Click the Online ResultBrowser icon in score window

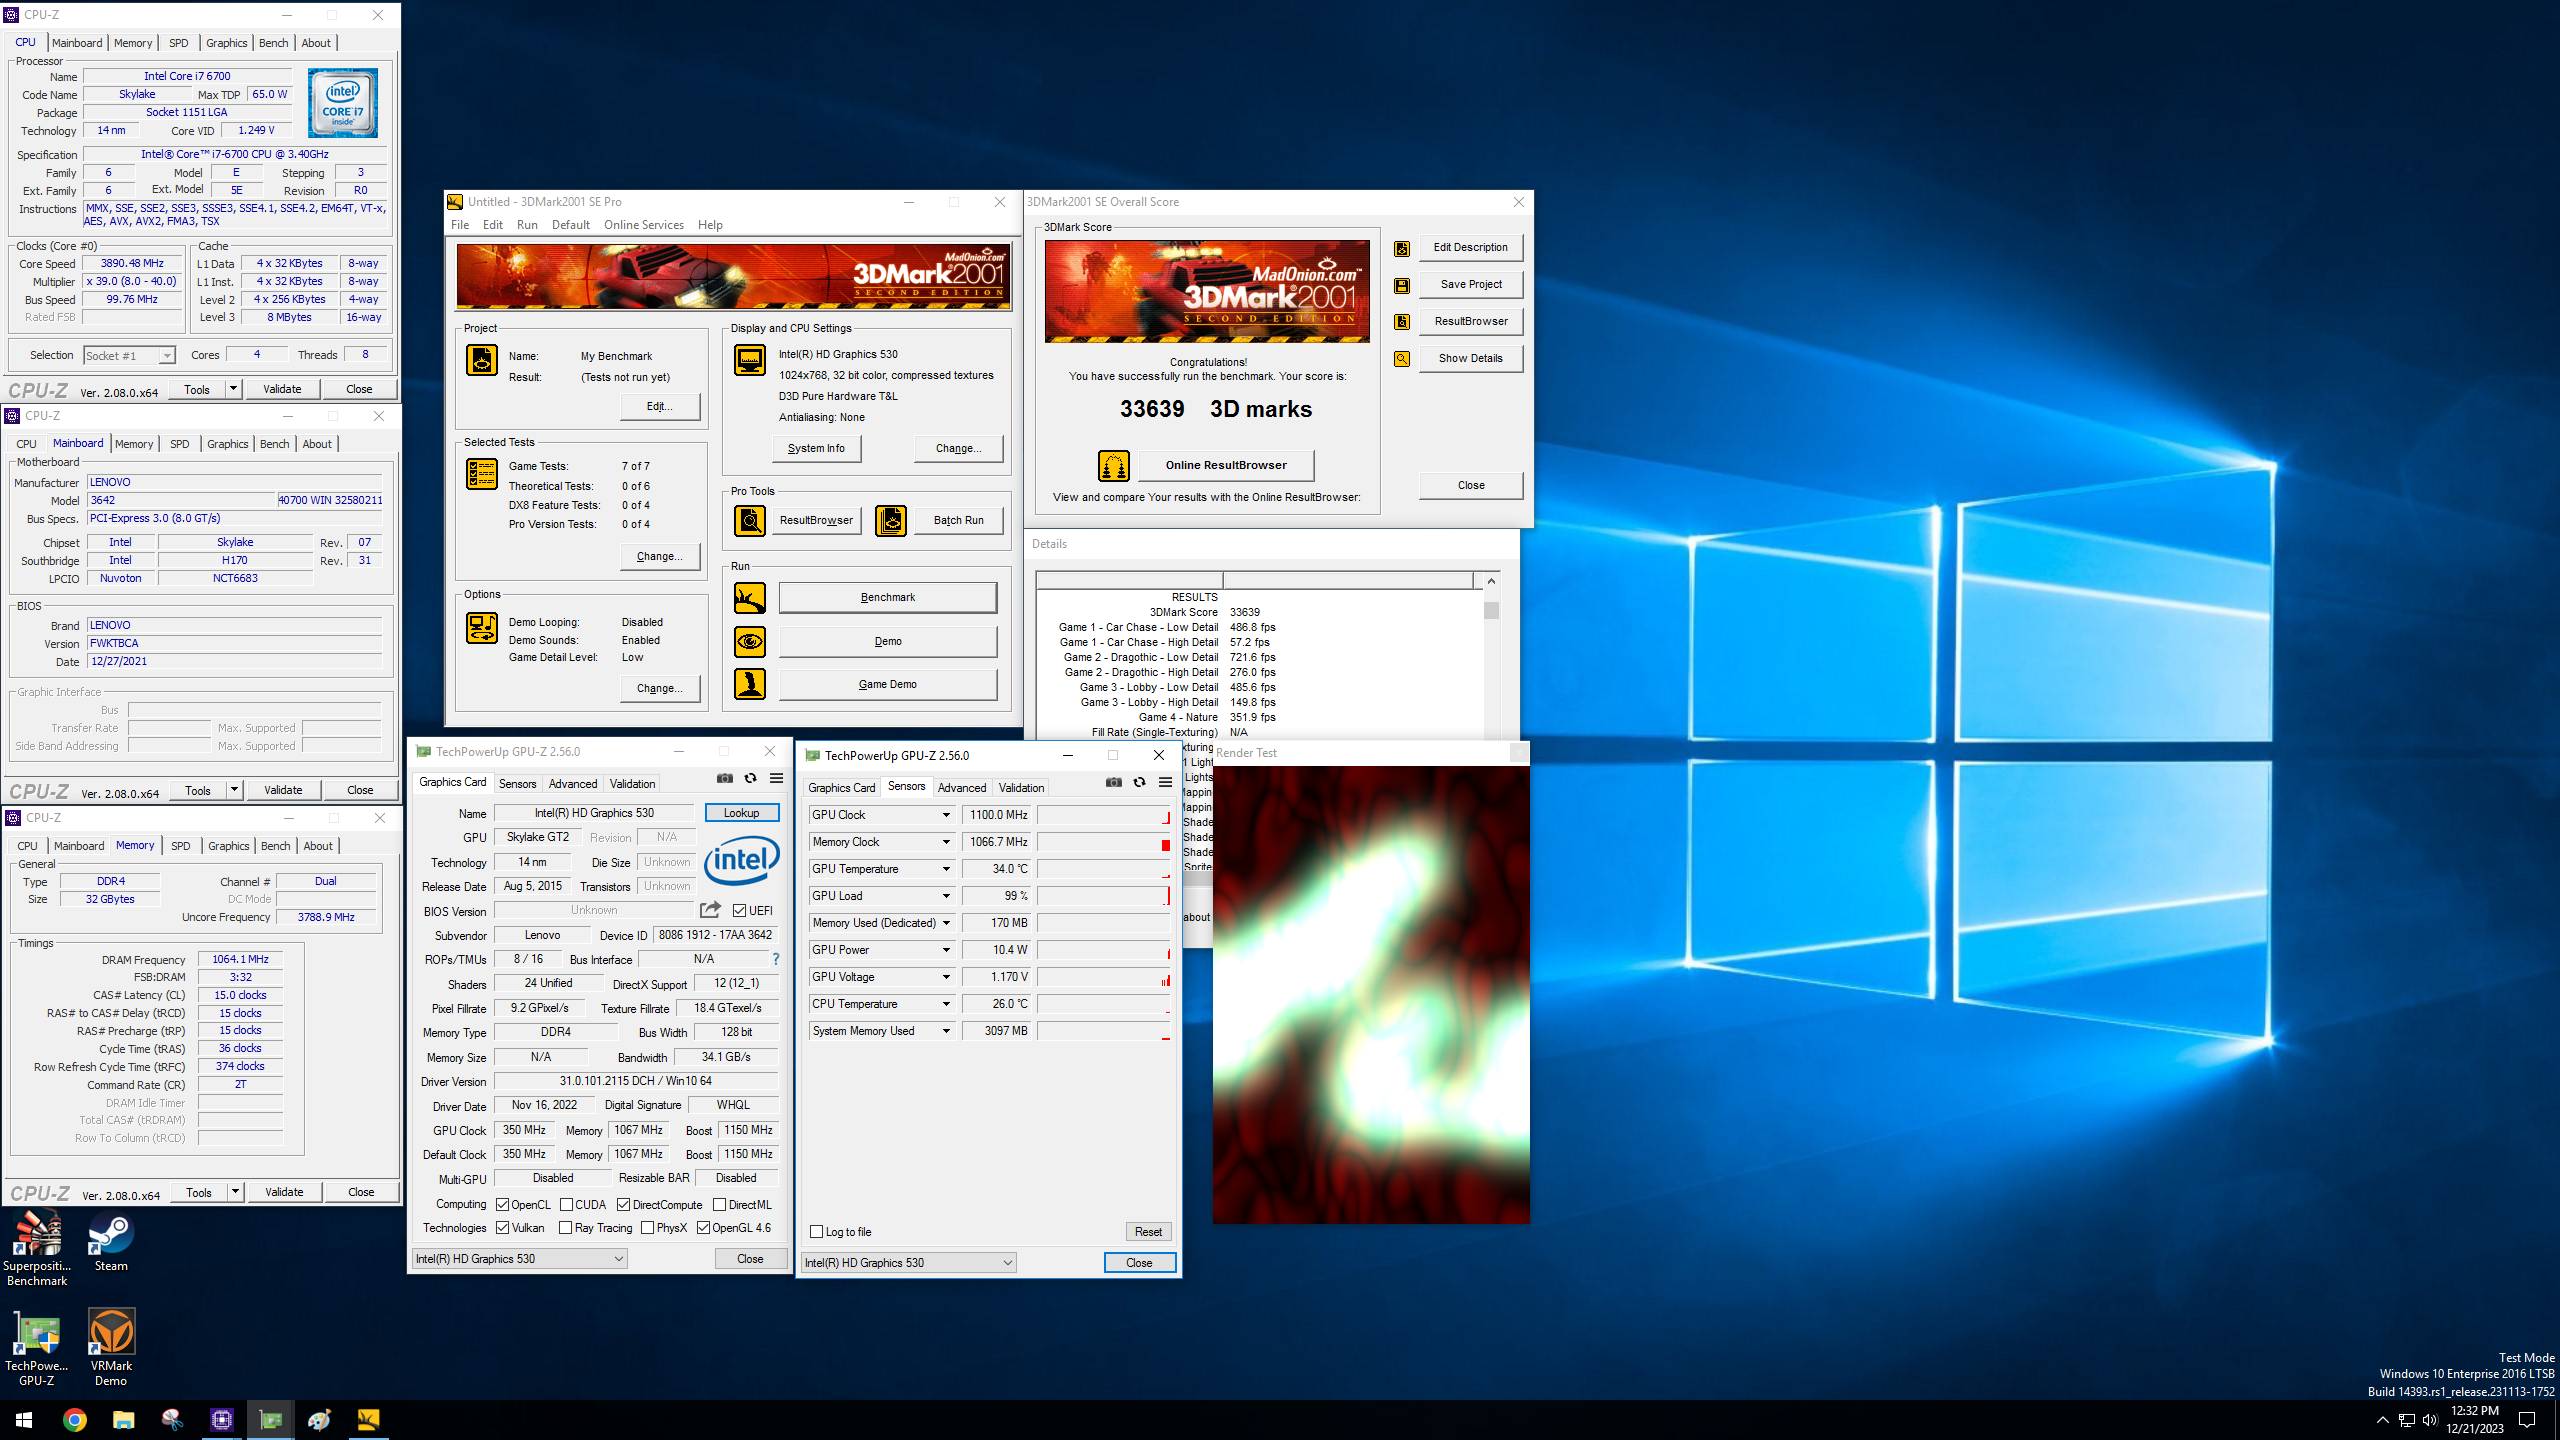coord(1114,465)
